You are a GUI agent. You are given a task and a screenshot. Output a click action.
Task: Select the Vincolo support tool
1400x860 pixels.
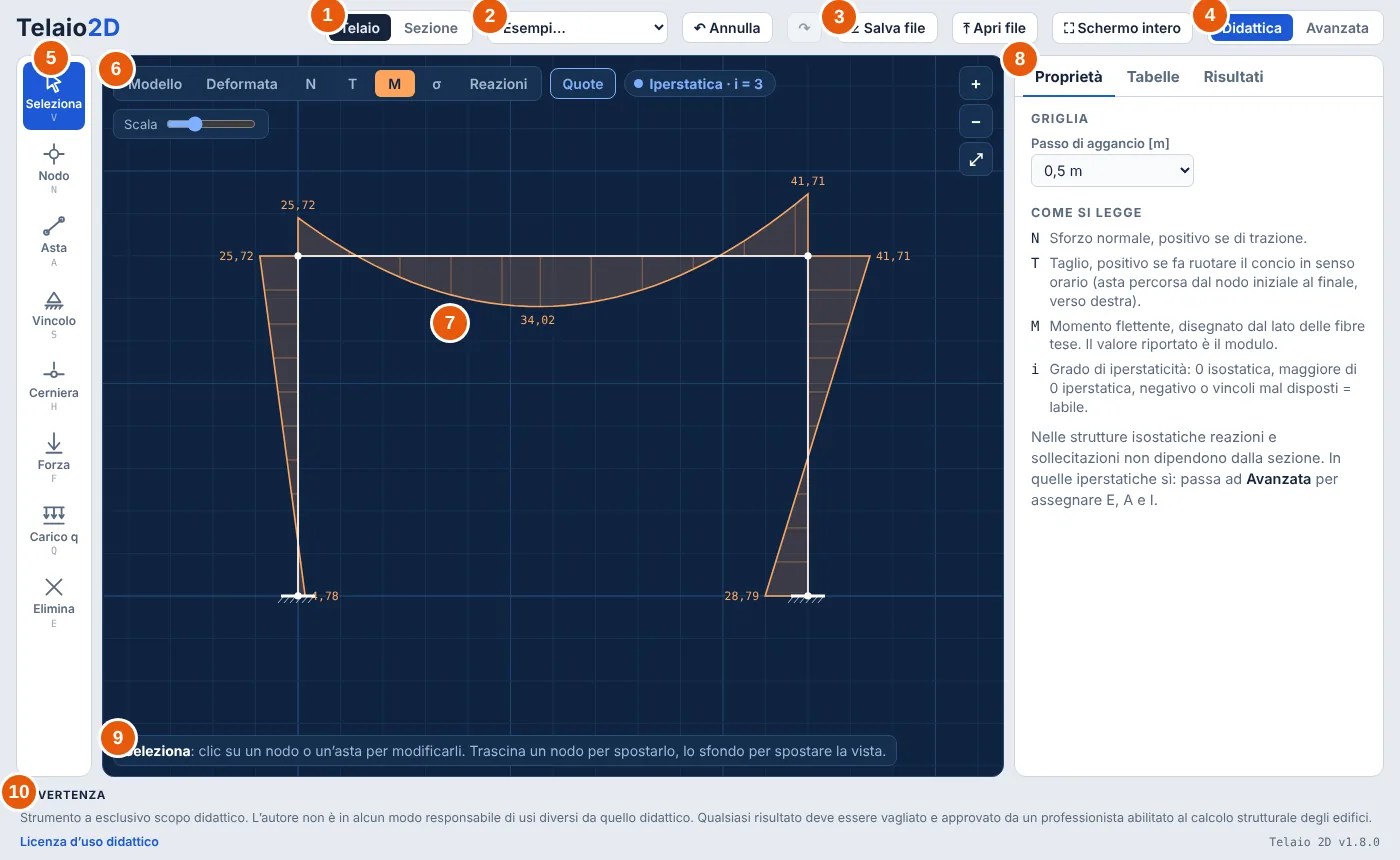(54, 313)
